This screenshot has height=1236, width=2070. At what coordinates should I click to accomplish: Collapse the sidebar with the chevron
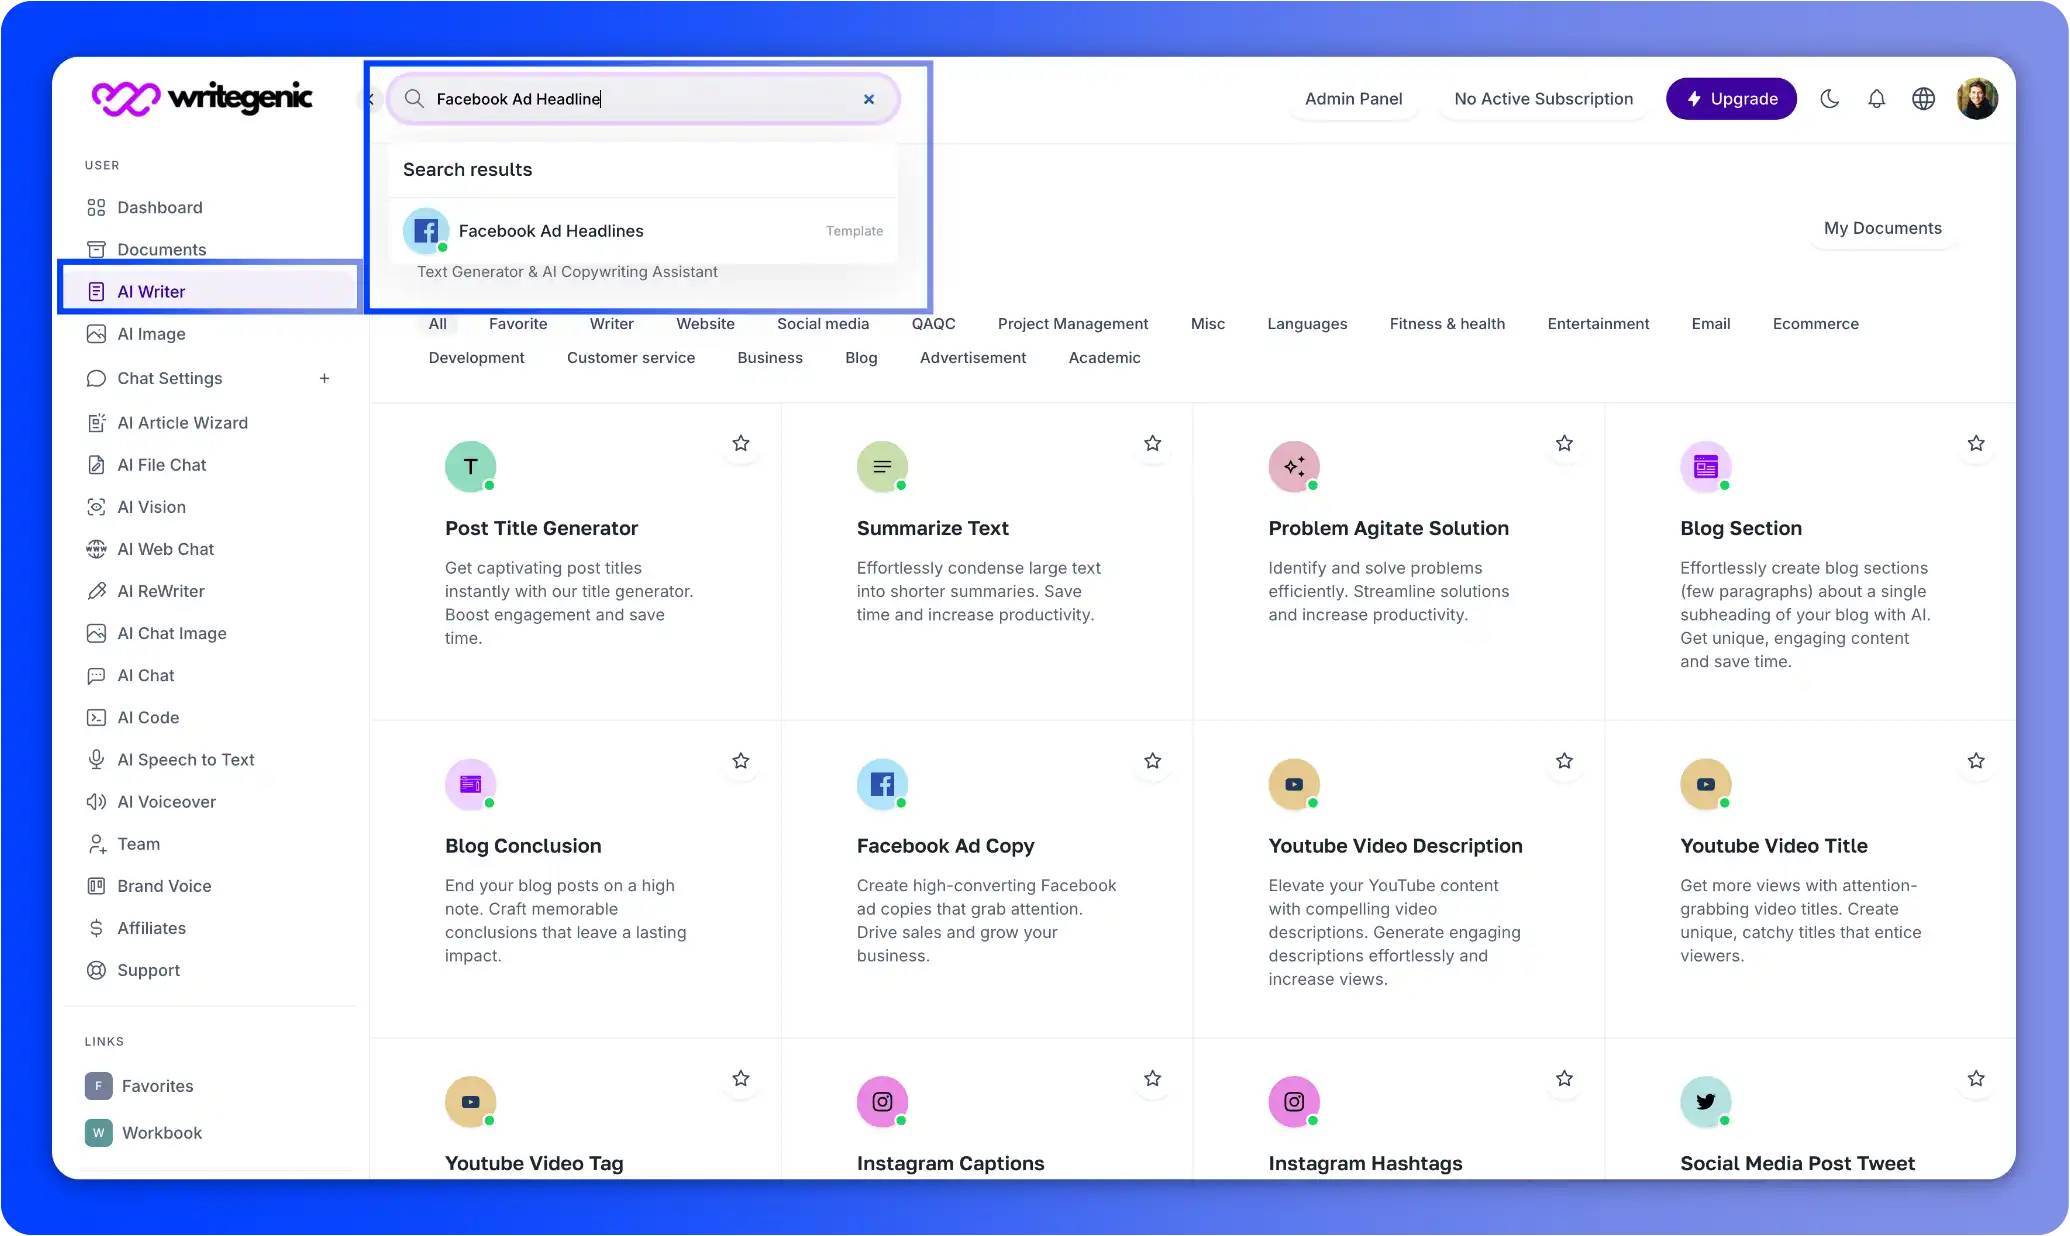coord(370,99)
